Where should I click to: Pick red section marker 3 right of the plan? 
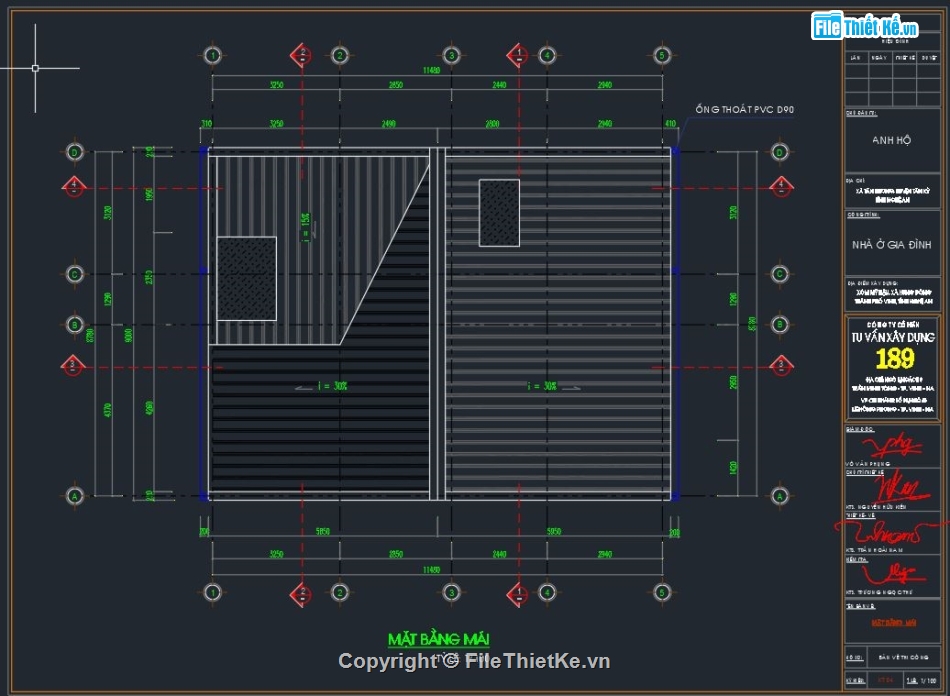781,365
